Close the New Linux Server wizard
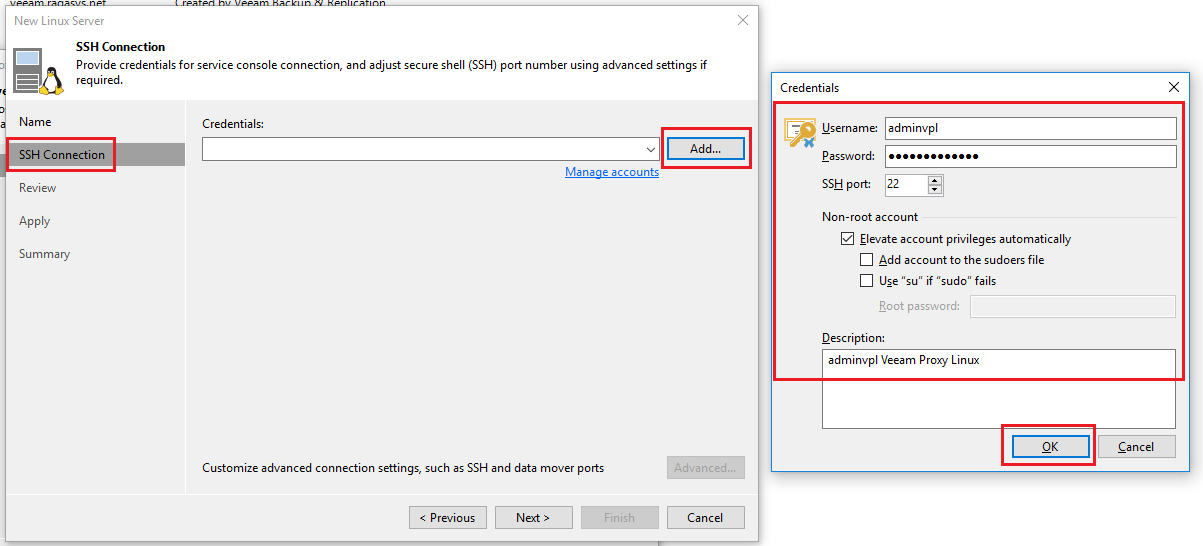Viewport: 1203px width, 546px height. (x=742, y=20)
